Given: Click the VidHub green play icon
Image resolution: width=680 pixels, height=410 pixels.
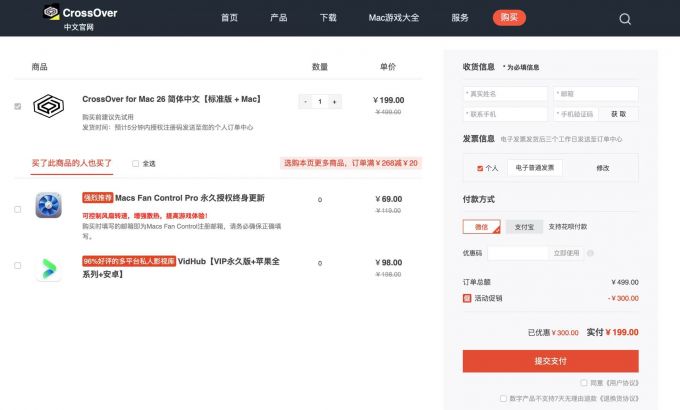Looking at the screenshot, I should (x=49, y=268).
